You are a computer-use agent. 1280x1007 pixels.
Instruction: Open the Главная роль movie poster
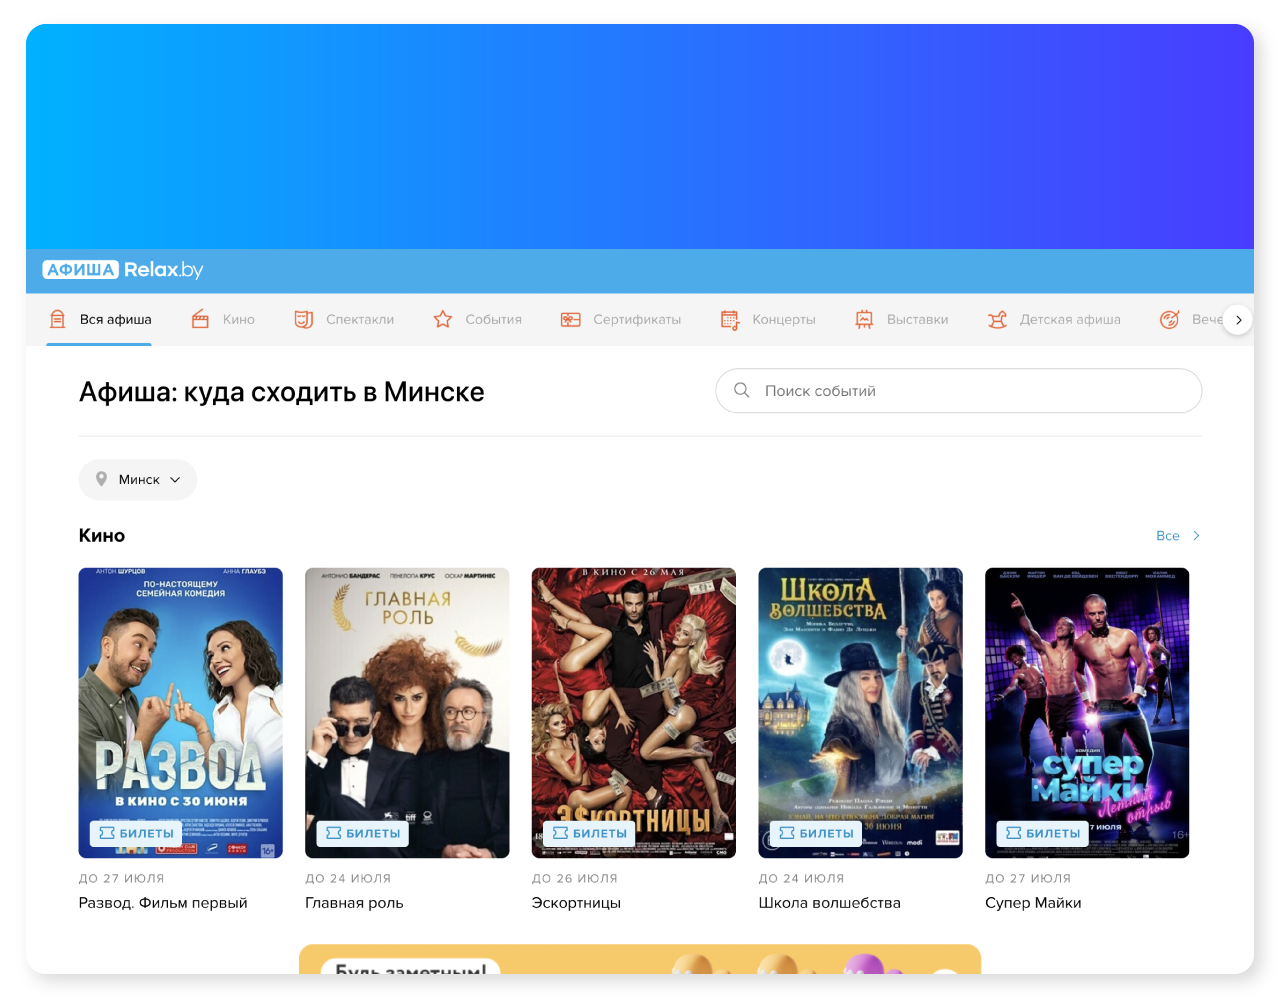[x=407, y=713]
